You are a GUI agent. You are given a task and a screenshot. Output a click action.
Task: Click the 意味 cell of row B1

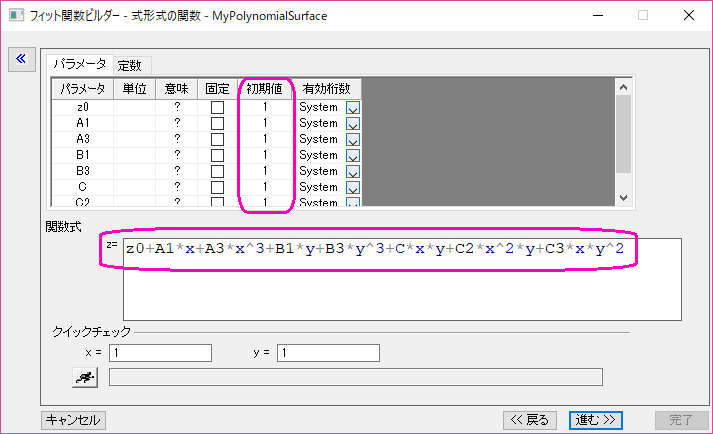176,155
